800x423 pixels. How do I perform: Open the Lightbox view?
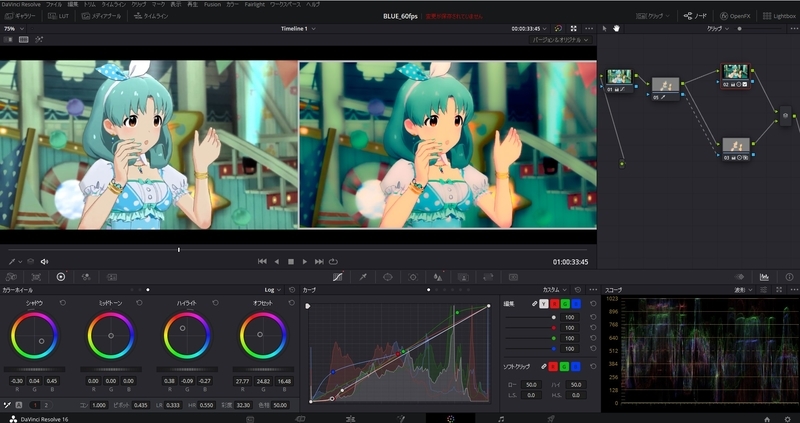click(779, 16)
